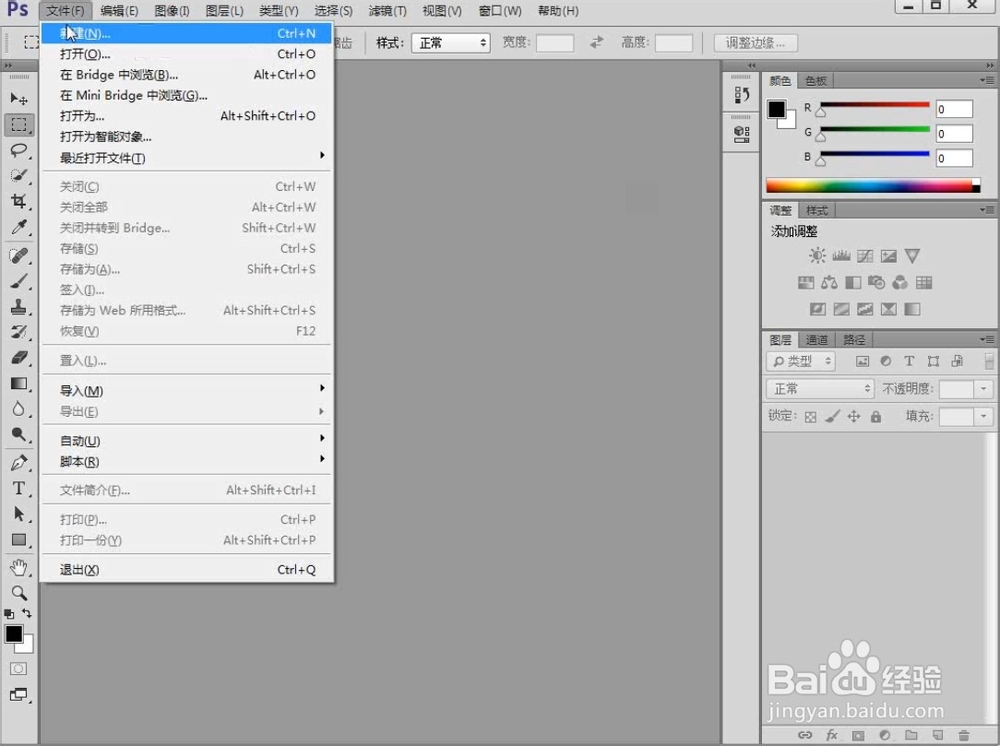Open the 不透明度 opacity dropdown arrow
Screen dimensions: 1000x746
[x=983, y=388]
